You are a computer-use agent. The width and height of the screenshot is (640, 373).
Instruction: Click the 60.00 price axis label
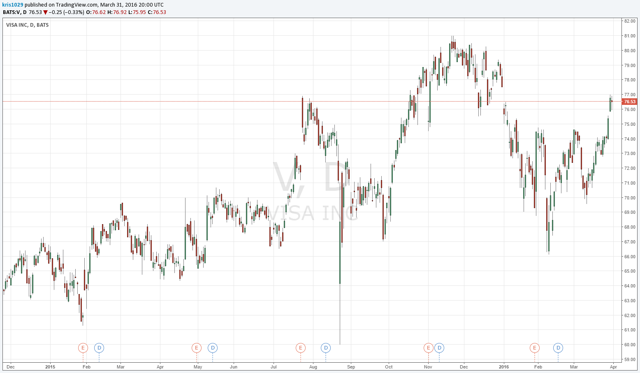pos(630,344)
